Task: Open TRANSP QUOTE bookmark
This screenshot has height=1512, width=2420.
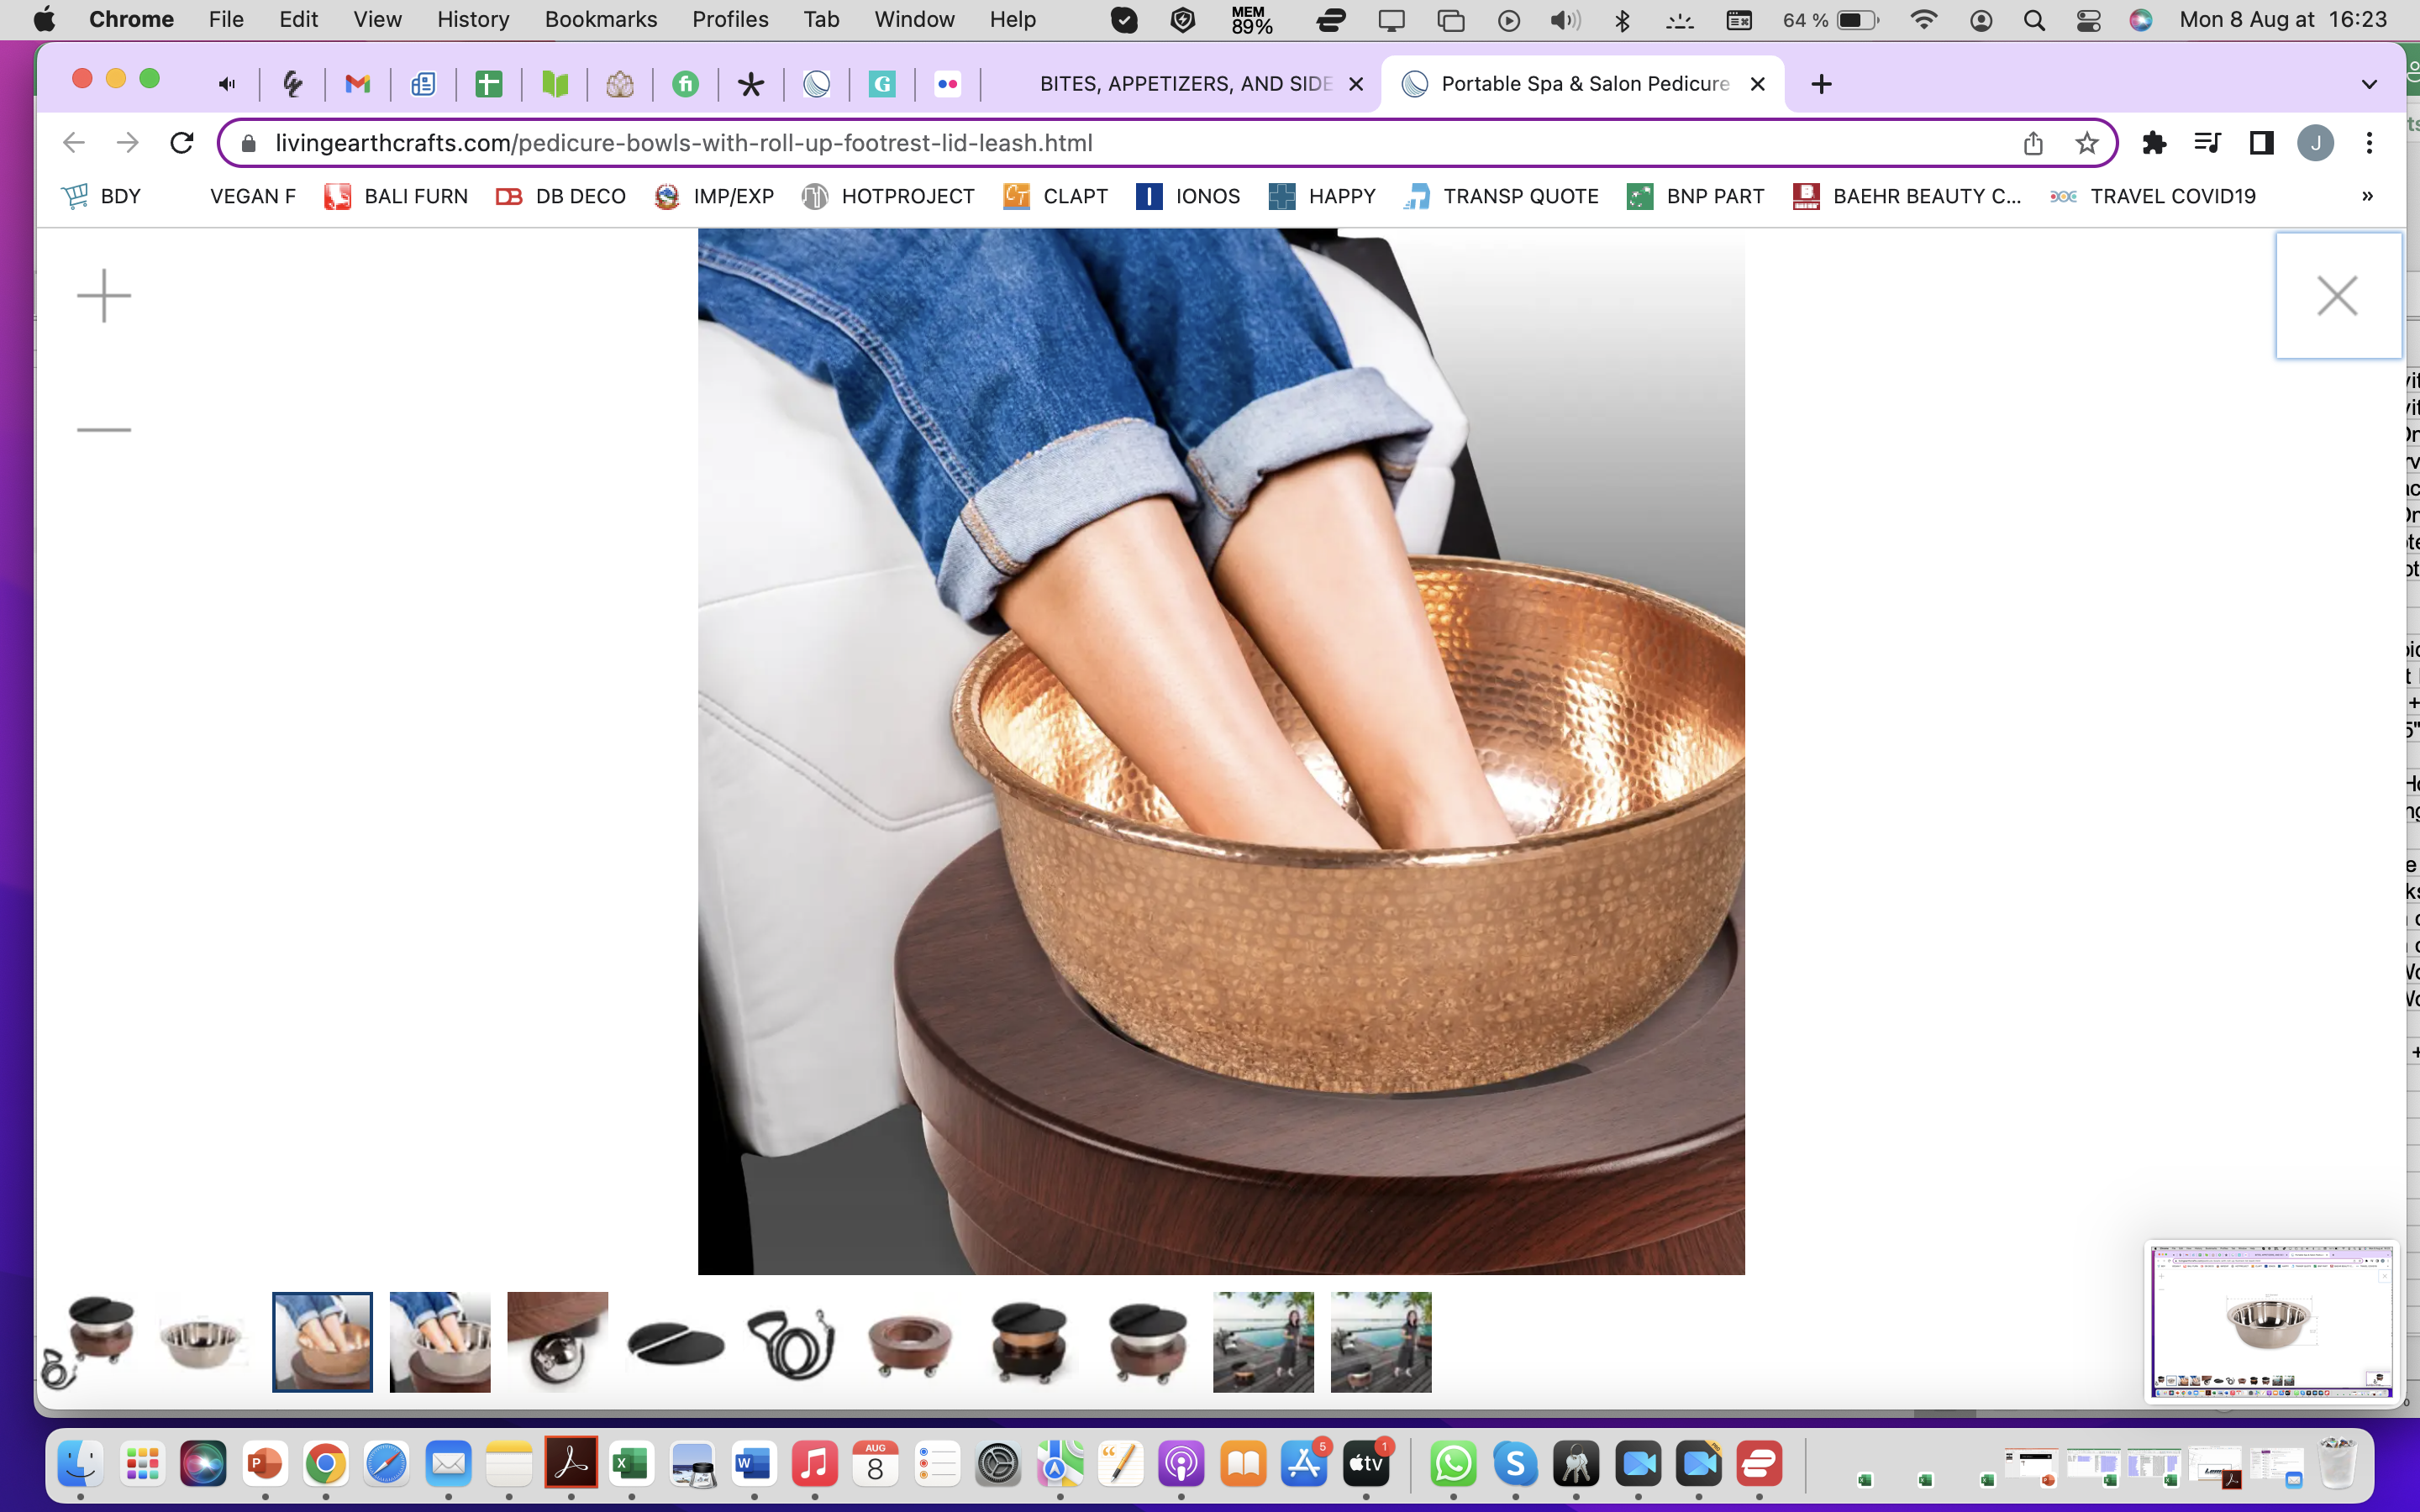Action: pos(1501,196)
